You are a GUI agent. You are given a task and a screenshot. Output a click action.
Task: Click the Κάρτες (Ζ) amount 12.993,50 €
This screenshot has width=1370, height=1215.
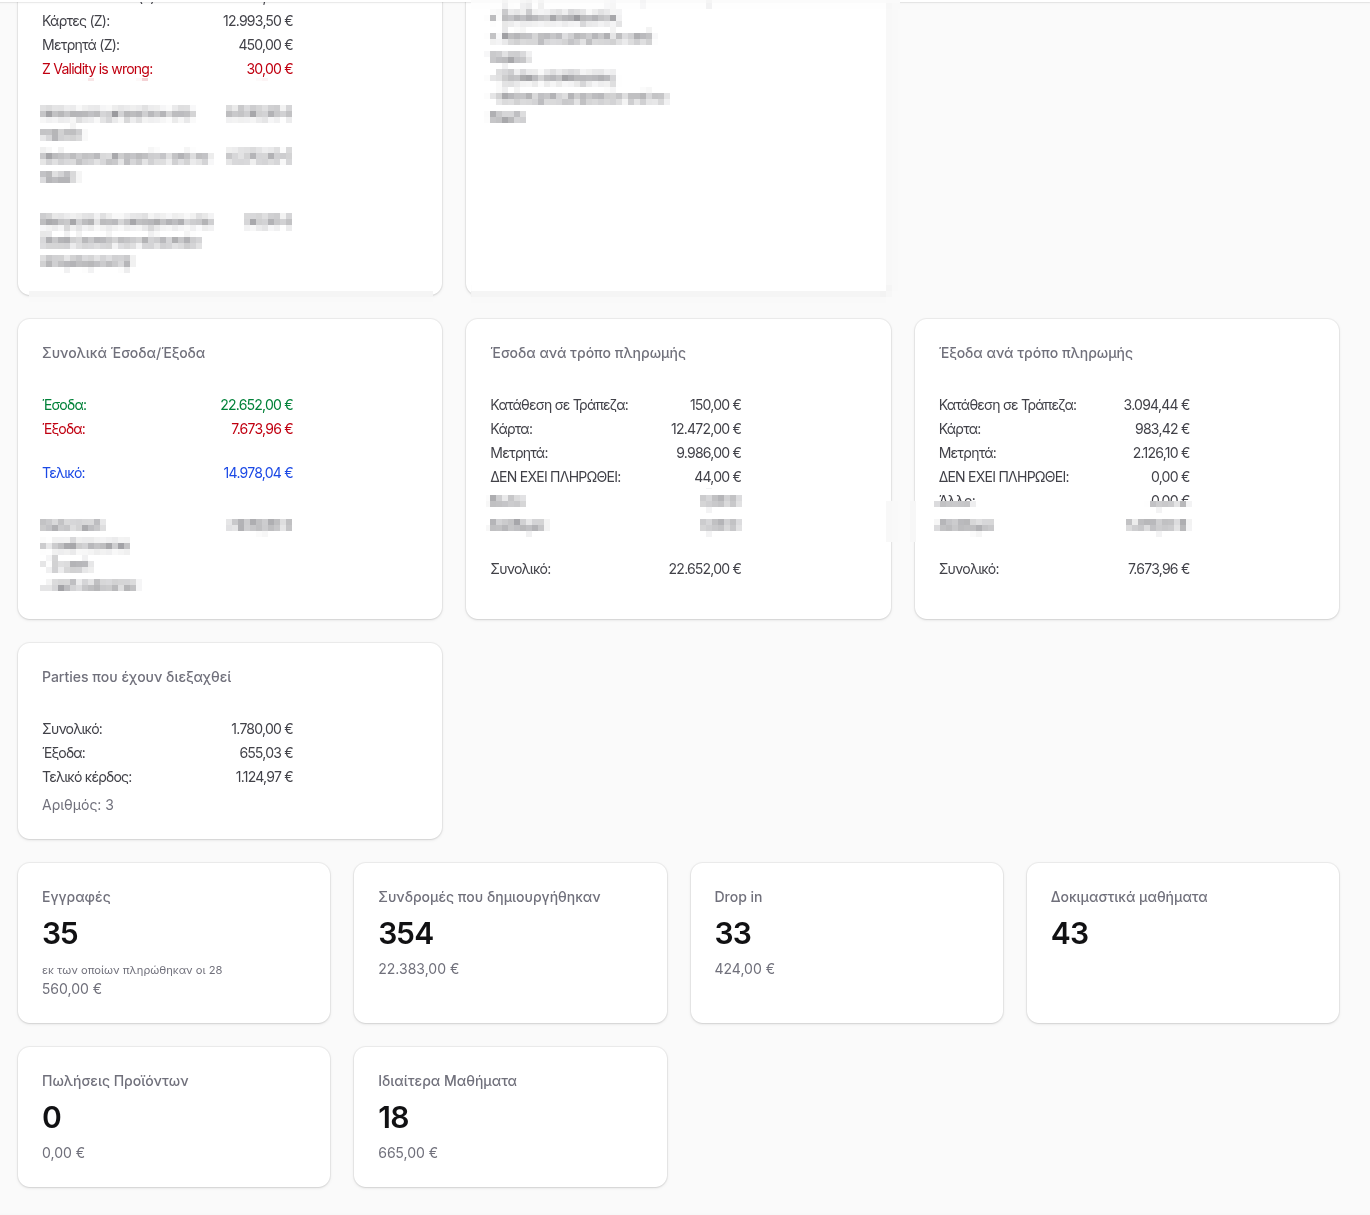[258, 21]
